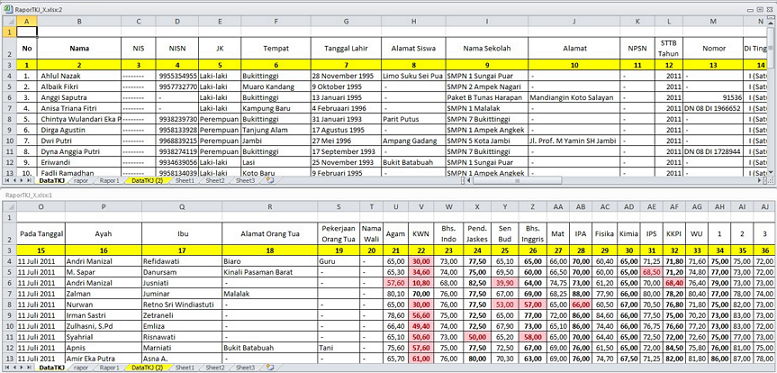777x373 pixels.
Task: Click the 'Nama' header cell
Action: pyautogui.click(x=79, y=49)
